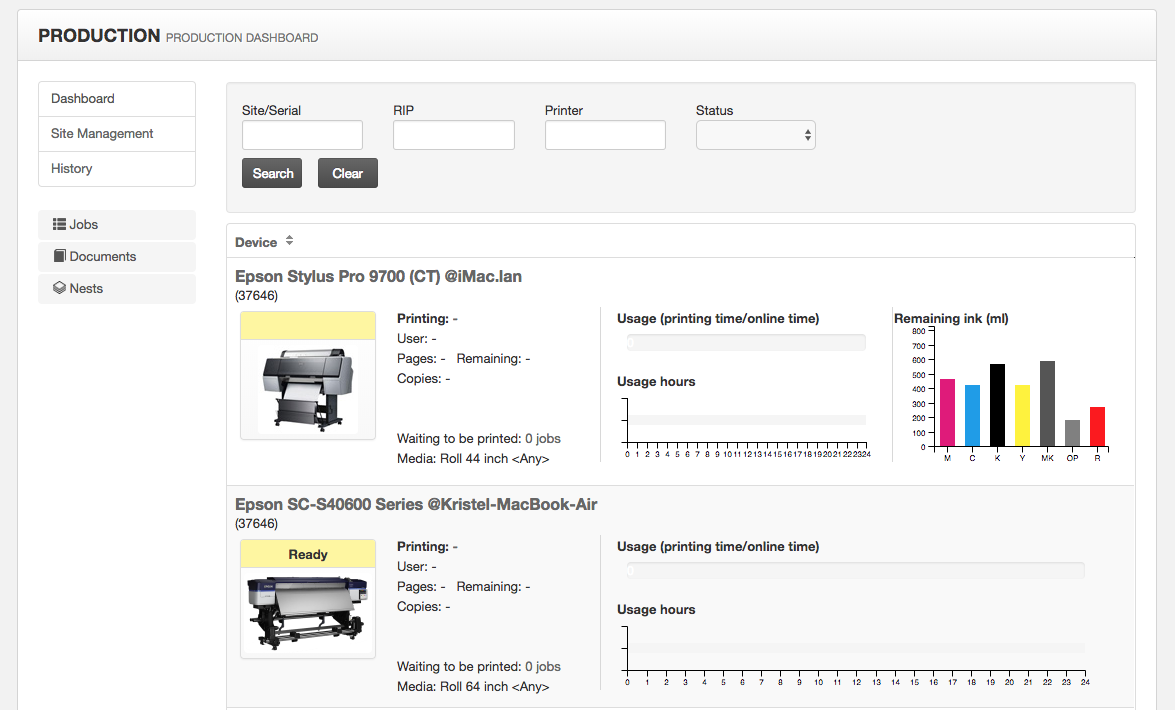1175x710 pixels.
Task: Select the Jobs list icon in sidebar
Action: [x=60, y=224]
